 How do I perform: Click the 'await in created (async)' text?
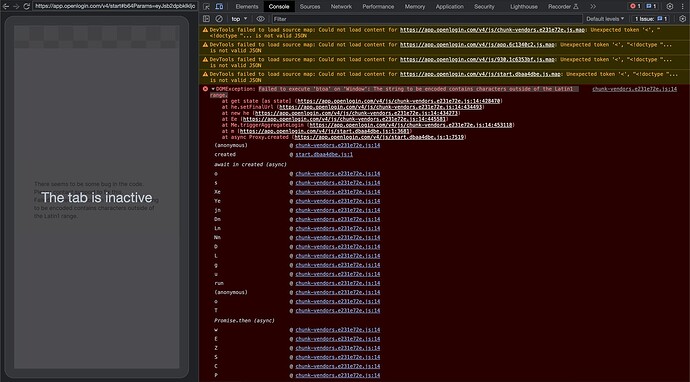(250, 164)
